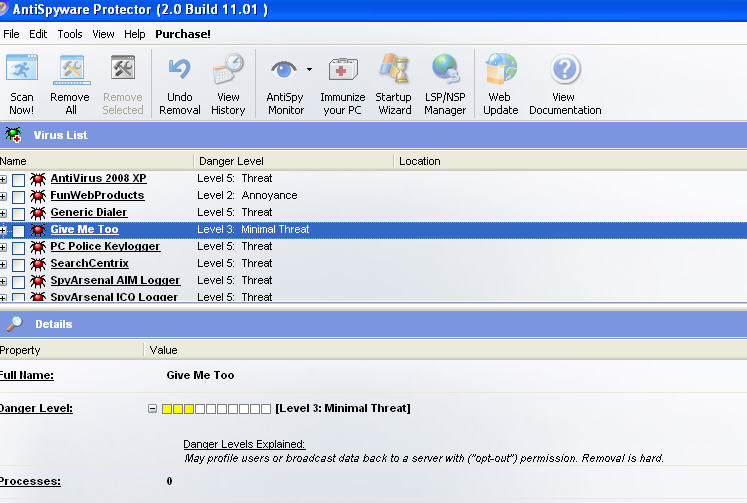
Task: Click the Scan Now! toolbar icon
Action: (x=22, y=68)
